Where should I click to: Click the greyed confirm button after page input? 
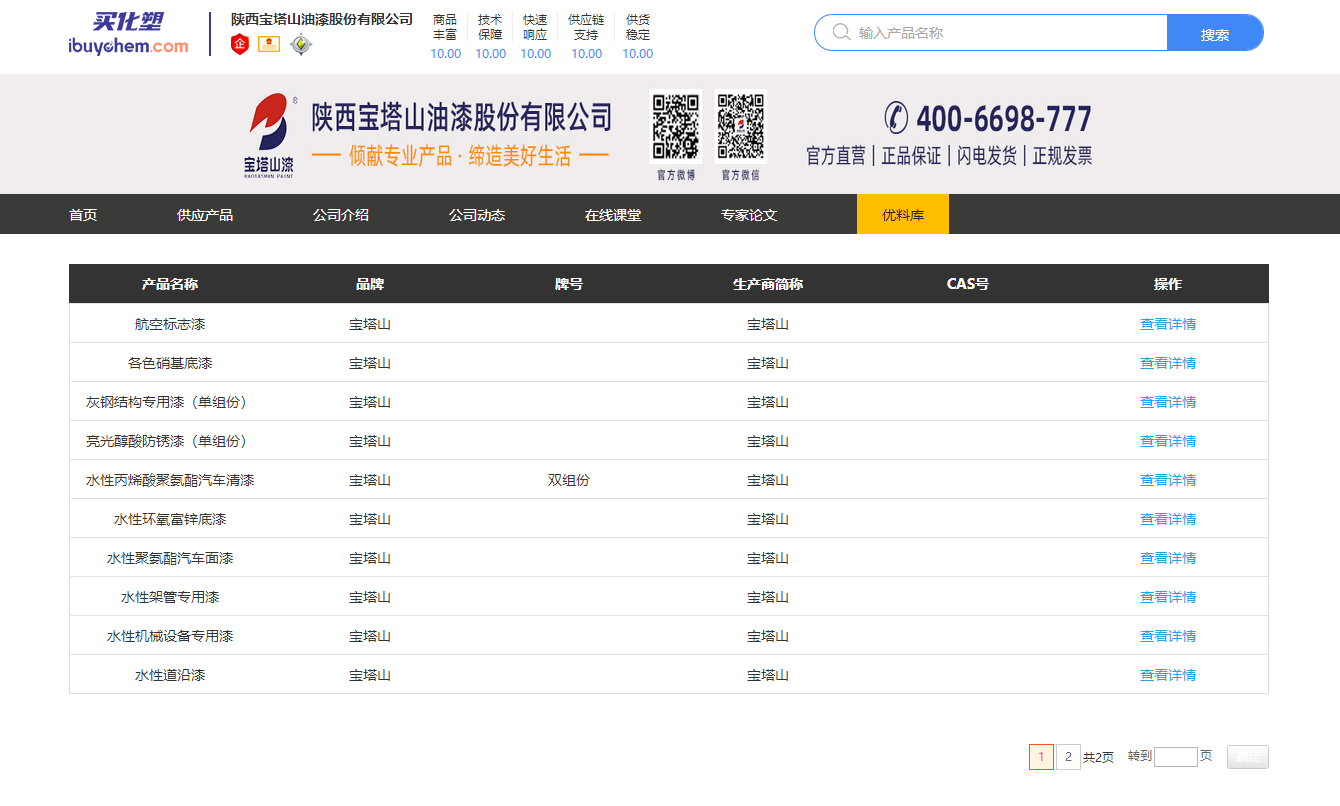[1247, 757]
